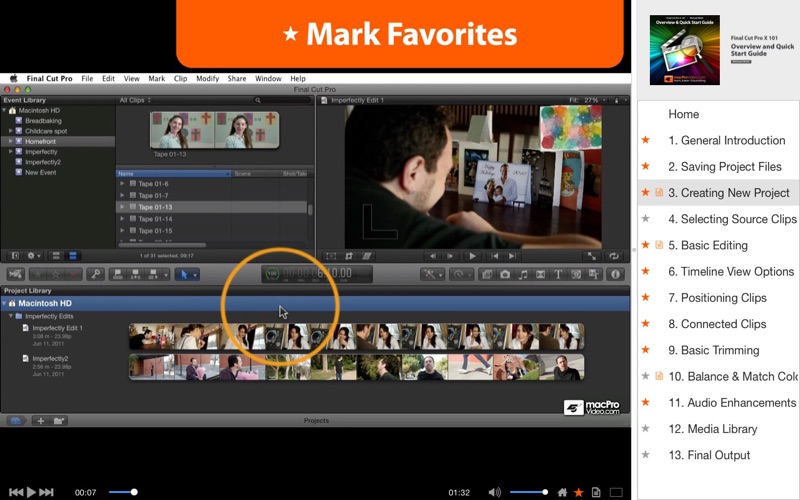Click the Reject red X button

73,274
